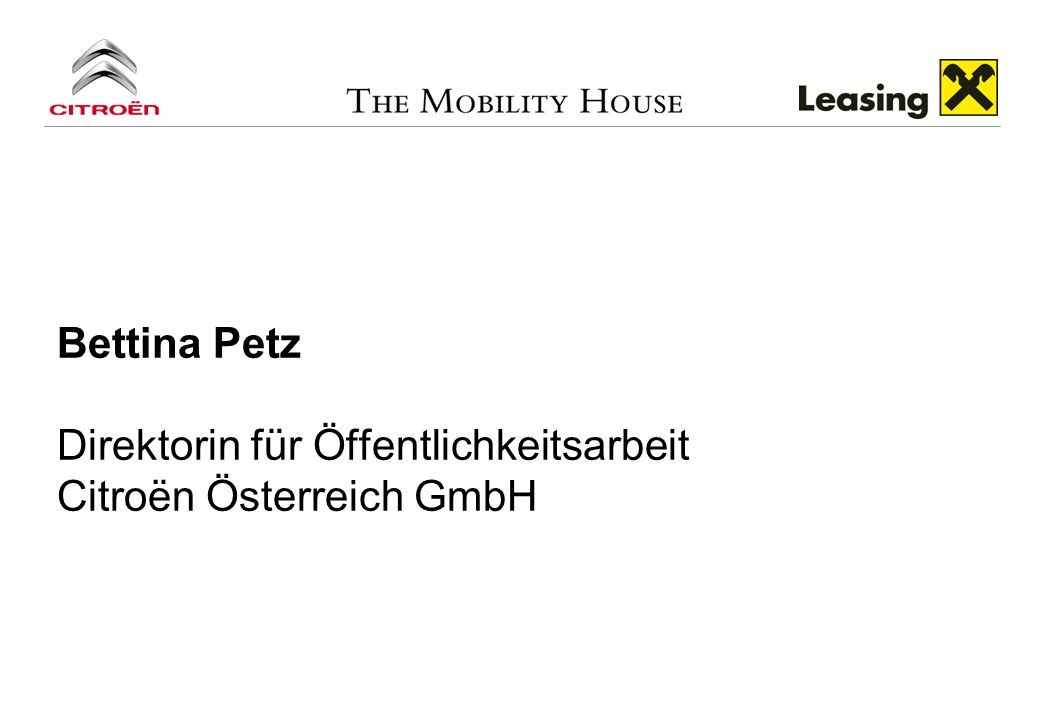This screenshot has height=720, width=1040.
Task: Click the word Direktorin
Action: click(x=149, y=445)
